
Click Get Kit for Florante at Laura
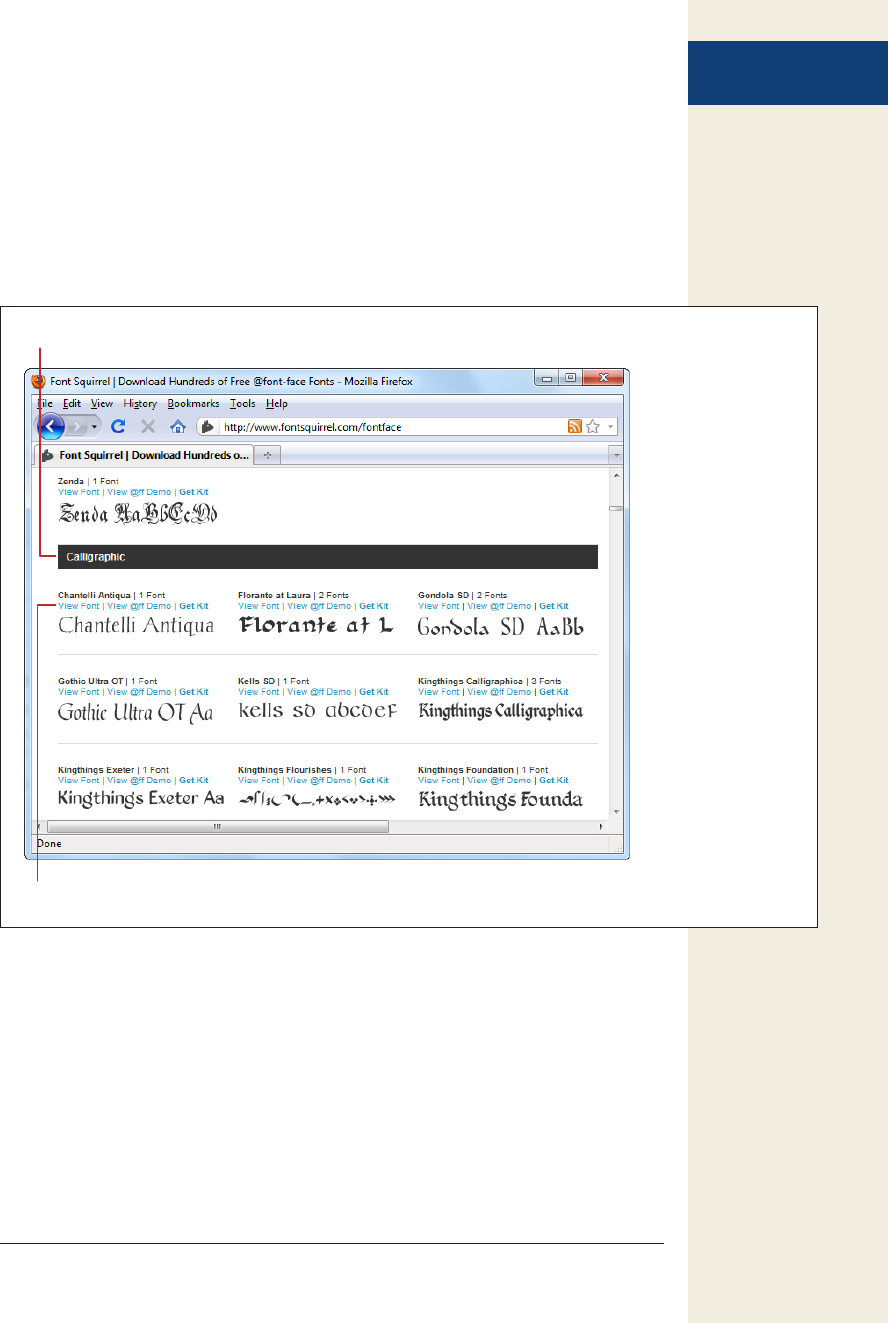pos(374,606)
